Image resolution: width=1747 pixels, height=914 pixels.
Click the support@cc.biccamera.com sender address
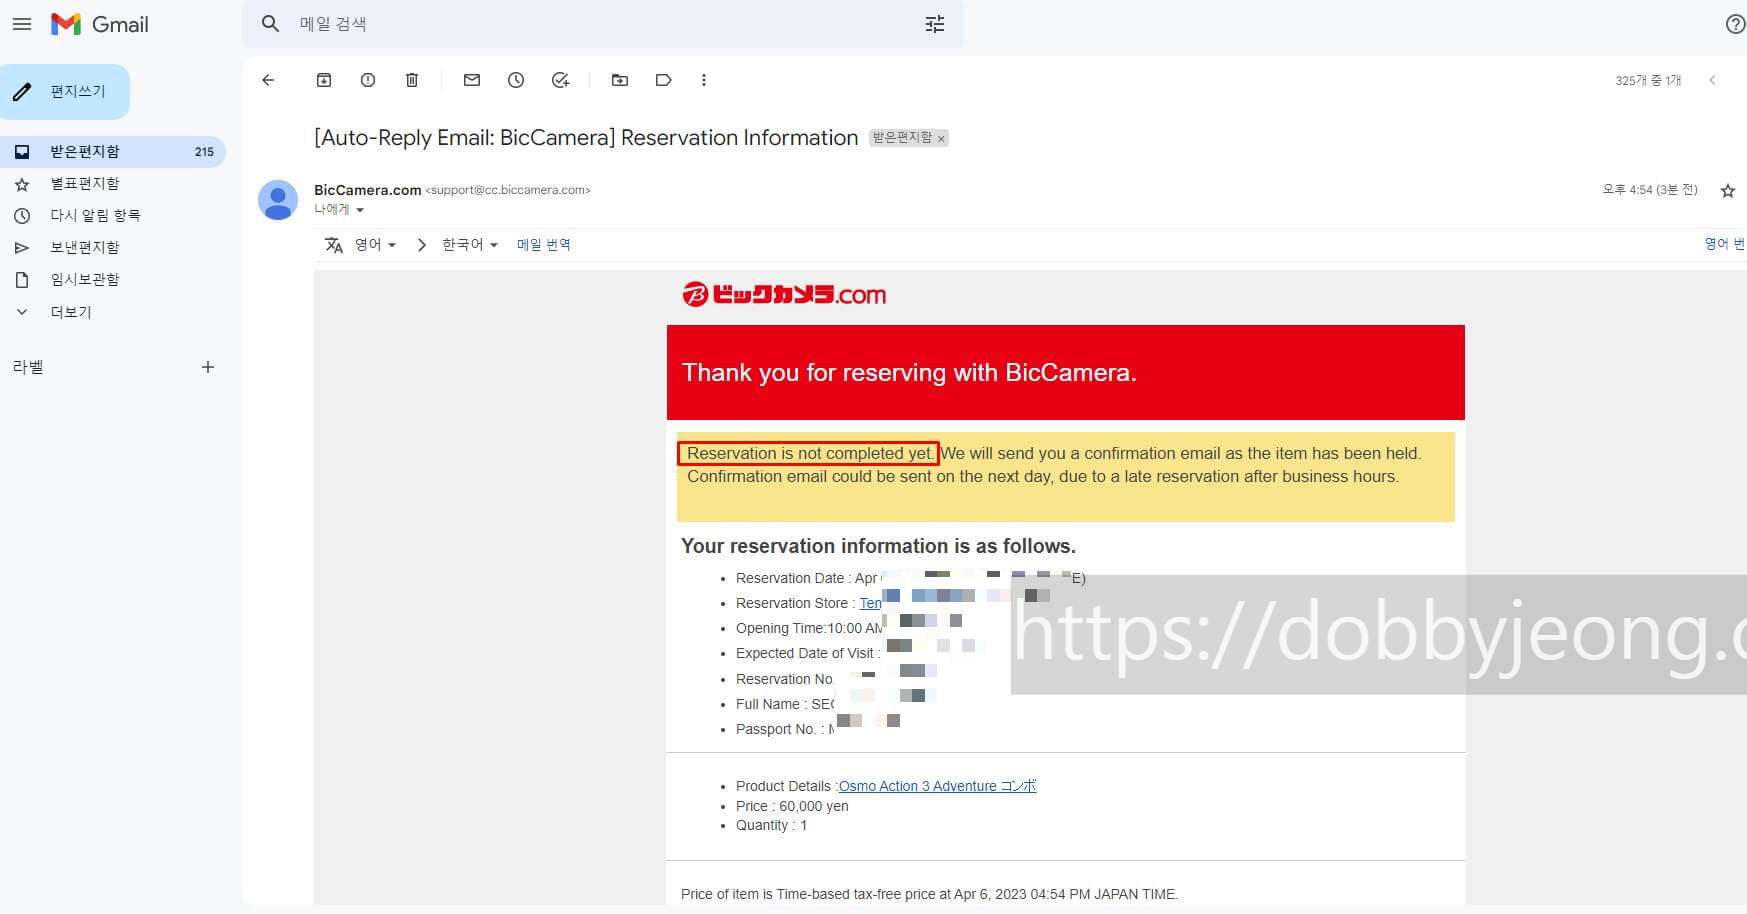tap(508, 190)
